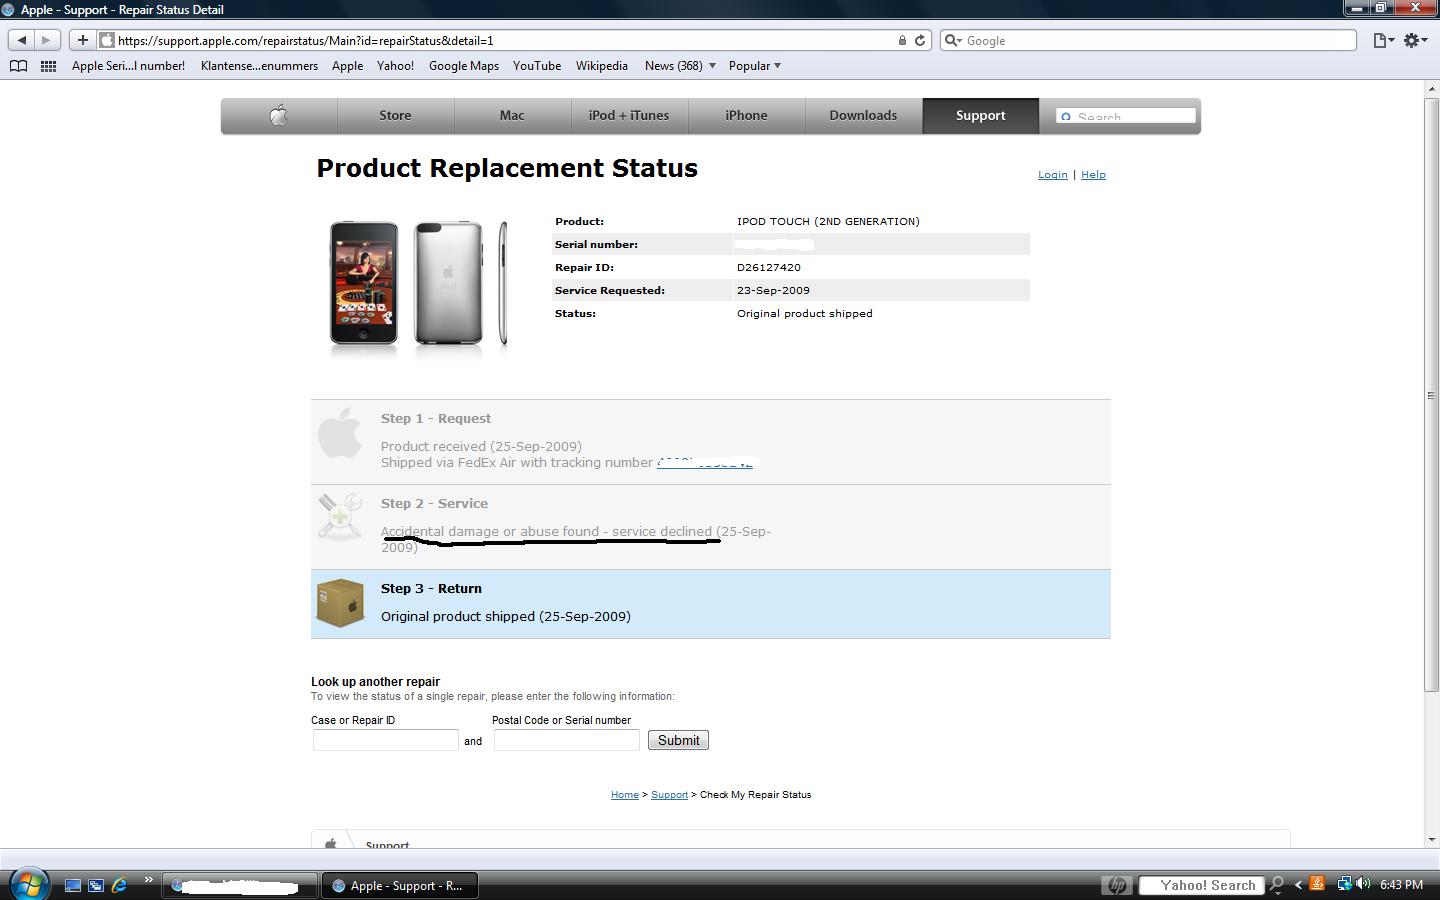
Task: Open the Popular bookmarks dropdown
Action: [x=754, y=66]
